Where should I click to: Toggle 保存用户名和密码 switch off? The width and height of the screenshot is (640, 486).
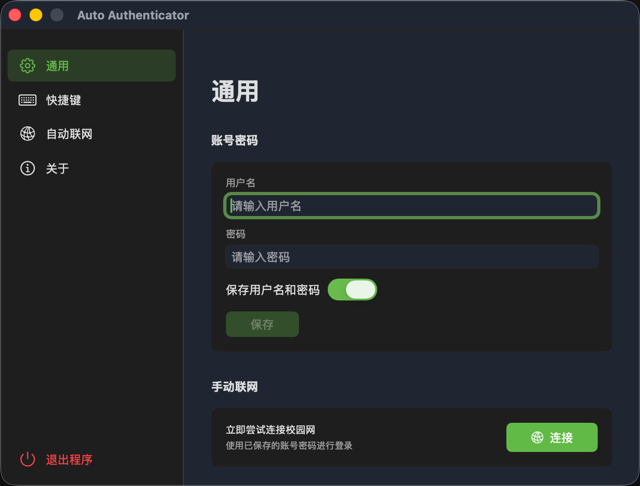[352, 290]
